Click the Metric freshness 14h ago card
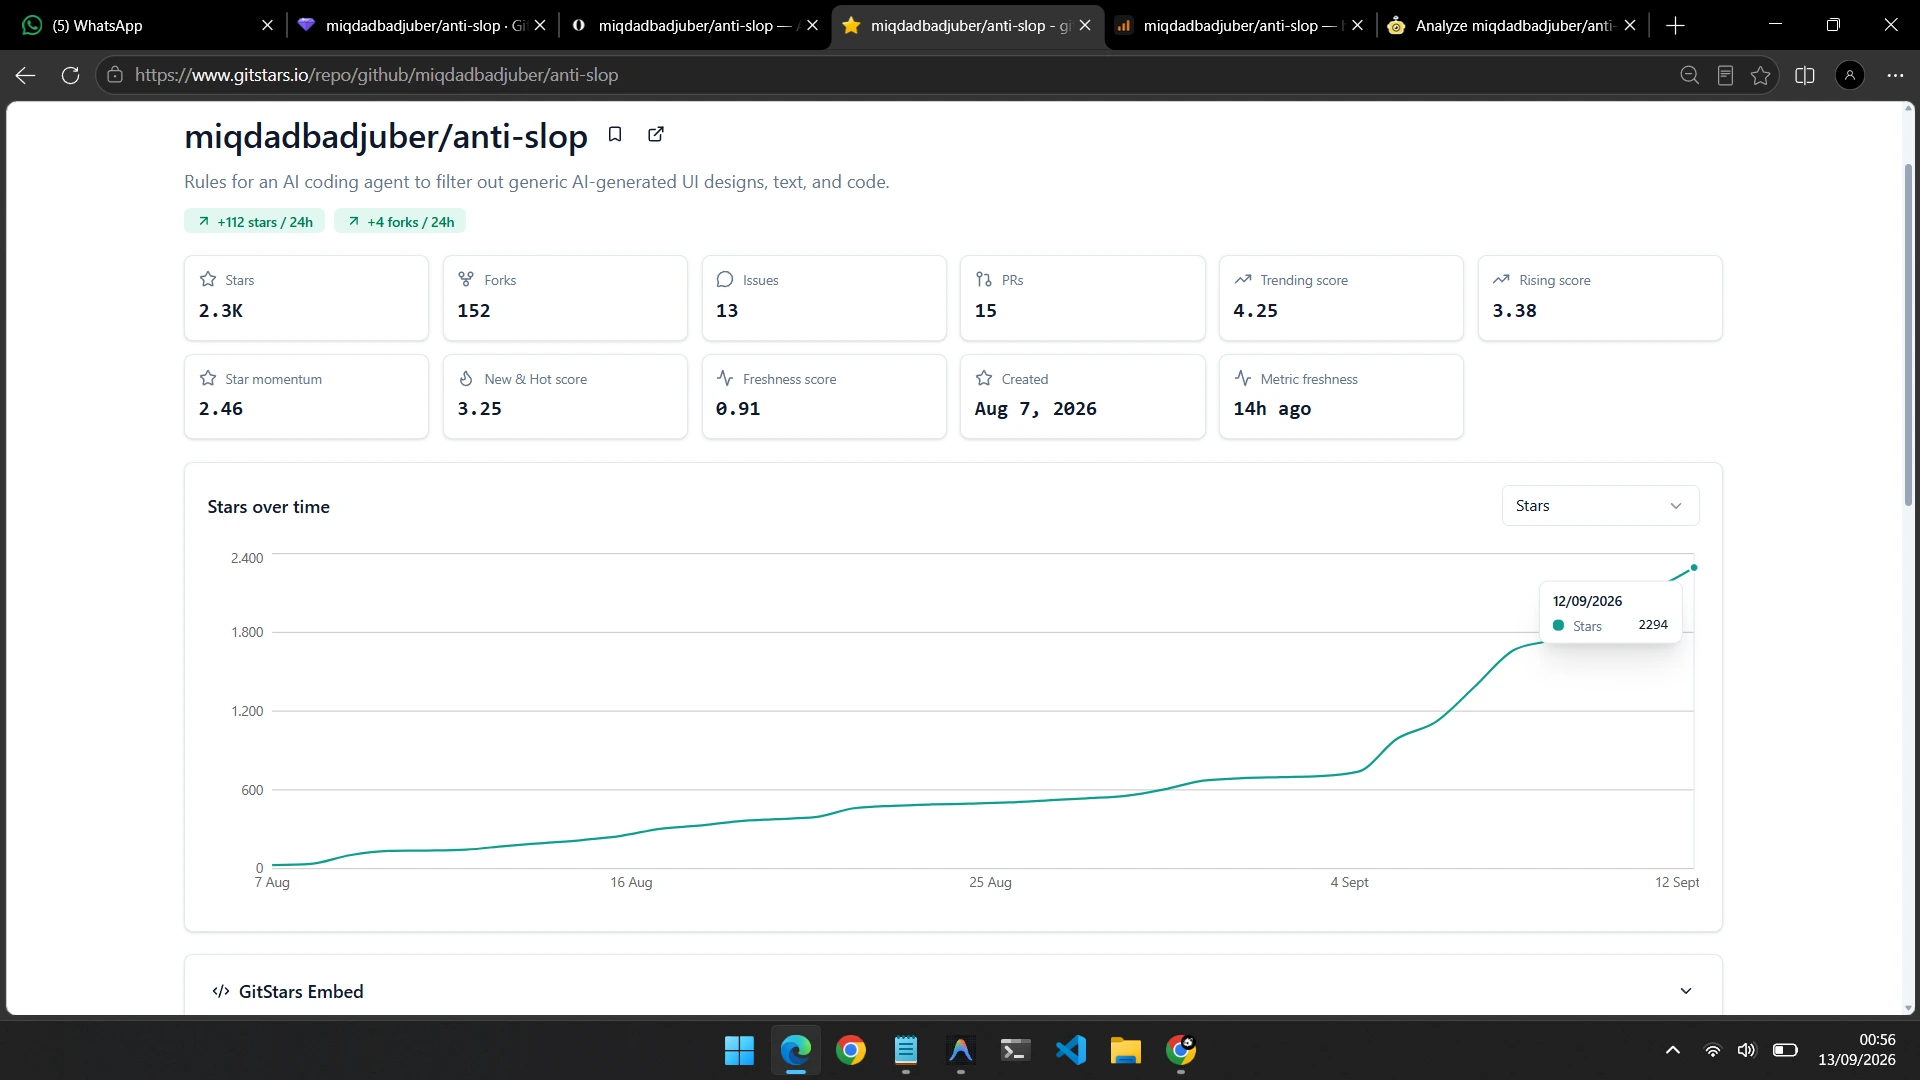Screen dimensions: 1920x1080 pos(1341,397)
